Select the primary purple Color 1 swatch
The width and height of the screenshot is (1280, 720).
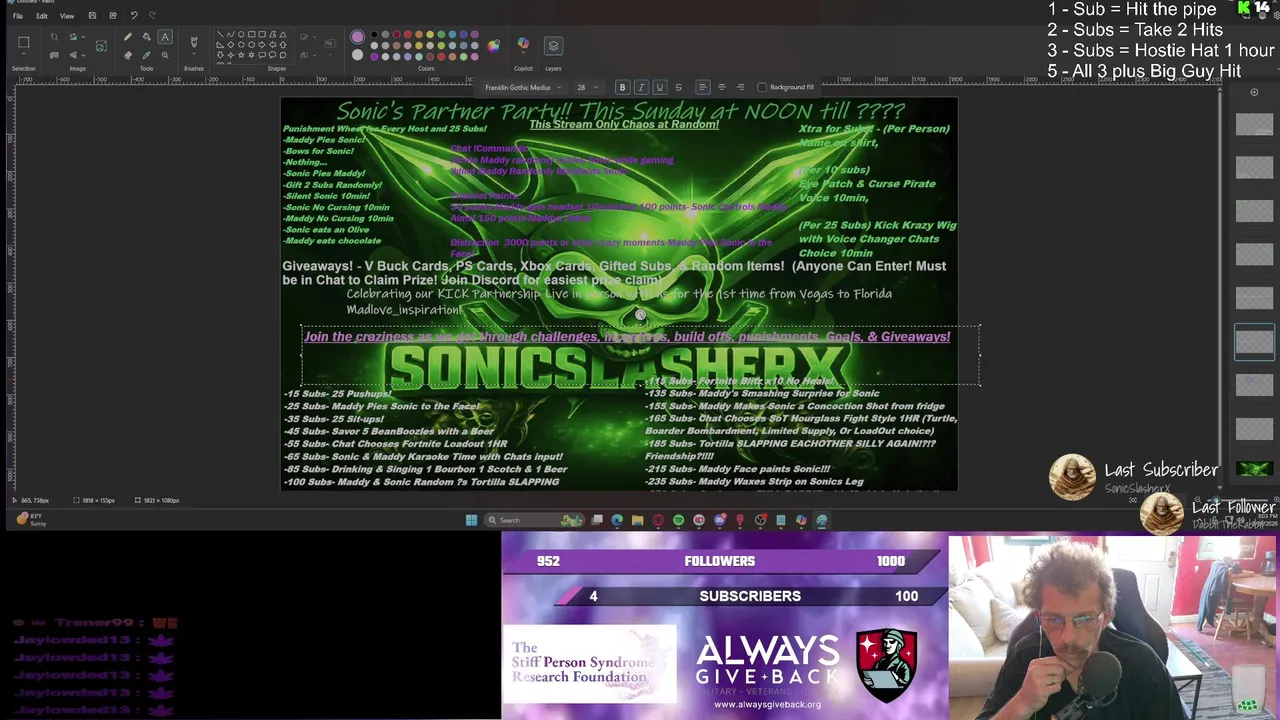point(357,37)
